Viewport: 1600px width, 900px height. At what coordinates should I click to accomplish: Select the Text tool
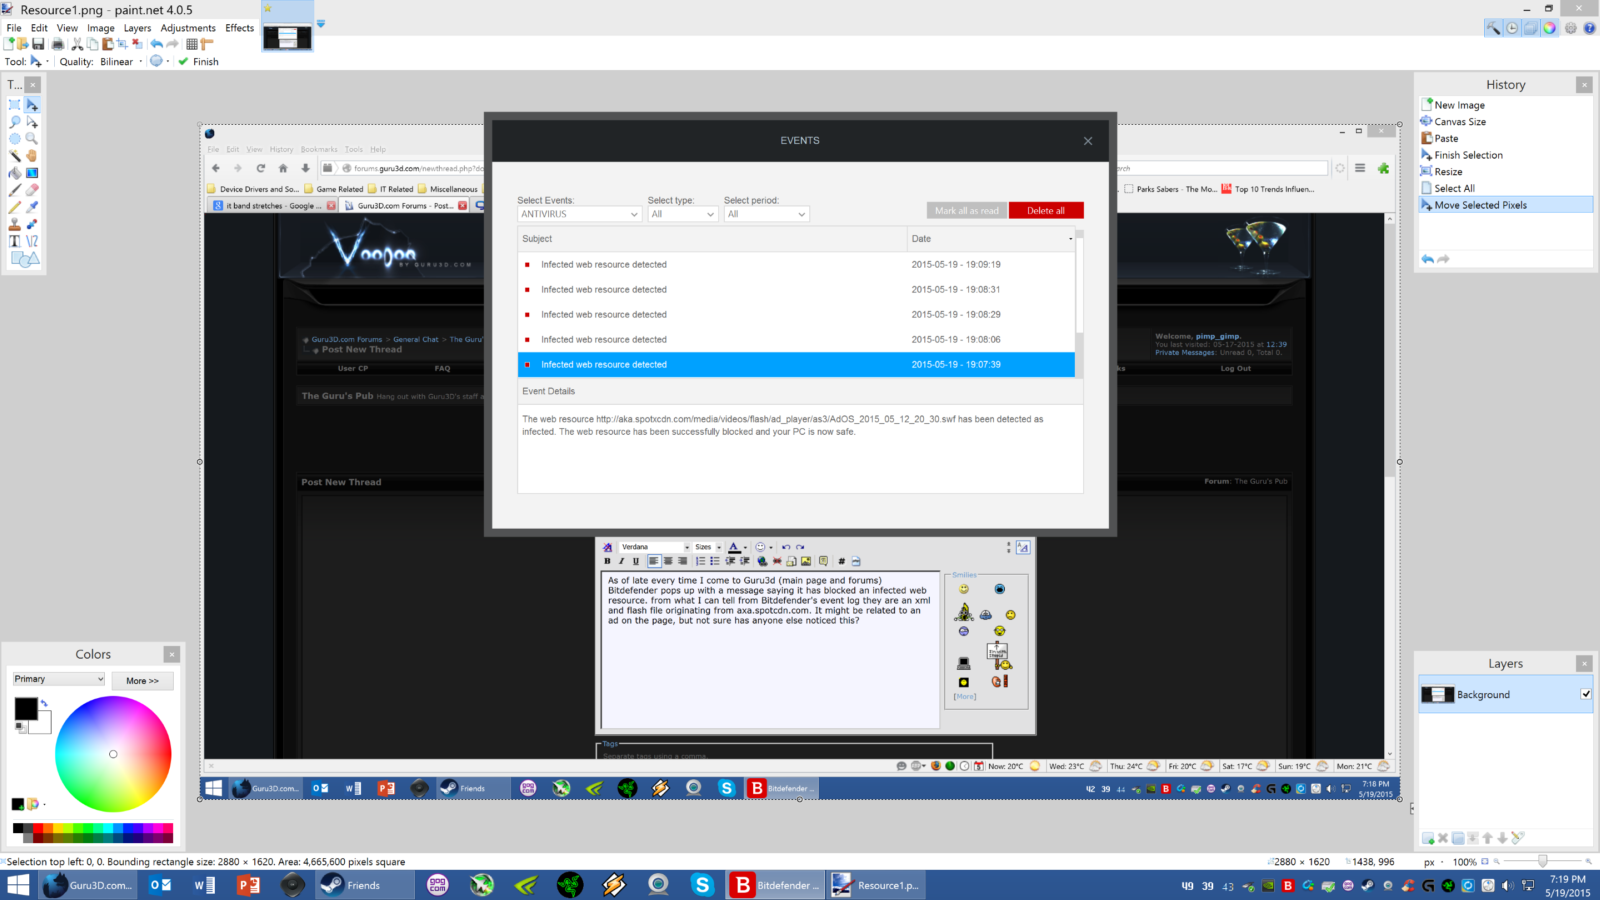point(15,241)
